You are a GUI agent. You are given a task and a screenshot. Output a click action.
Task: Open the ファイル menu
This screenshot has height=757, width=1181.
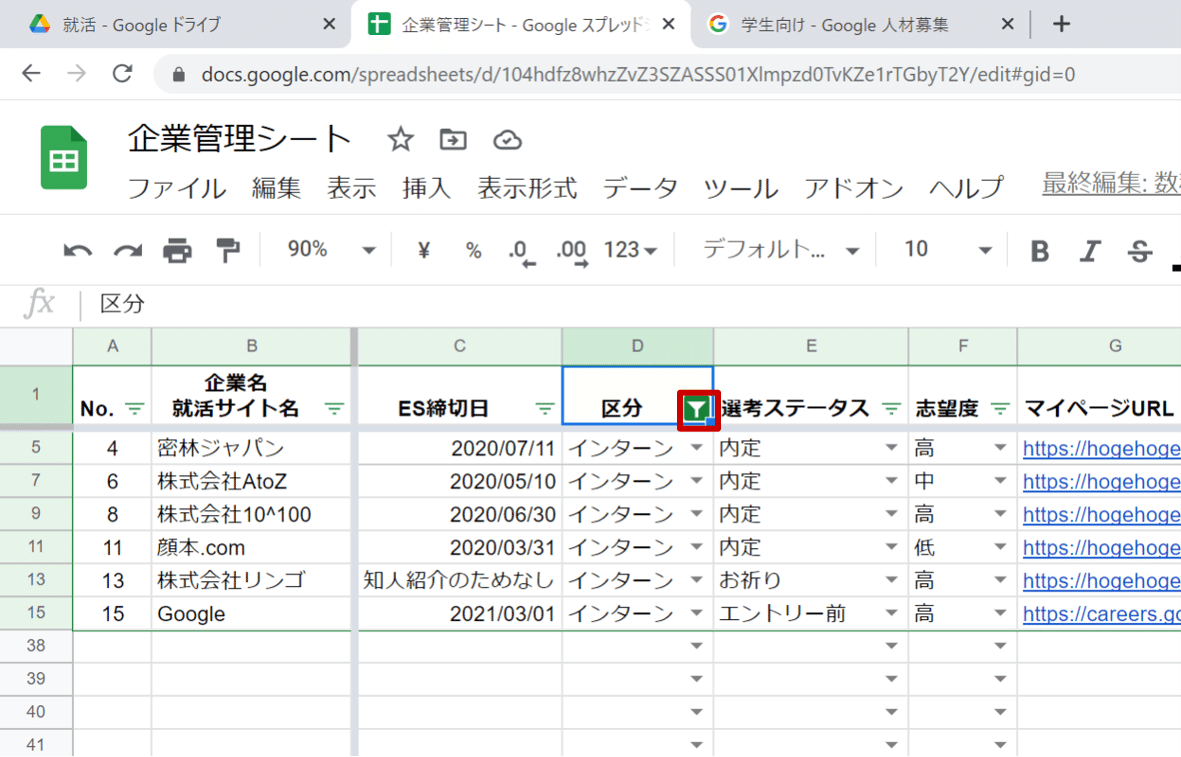177,188
